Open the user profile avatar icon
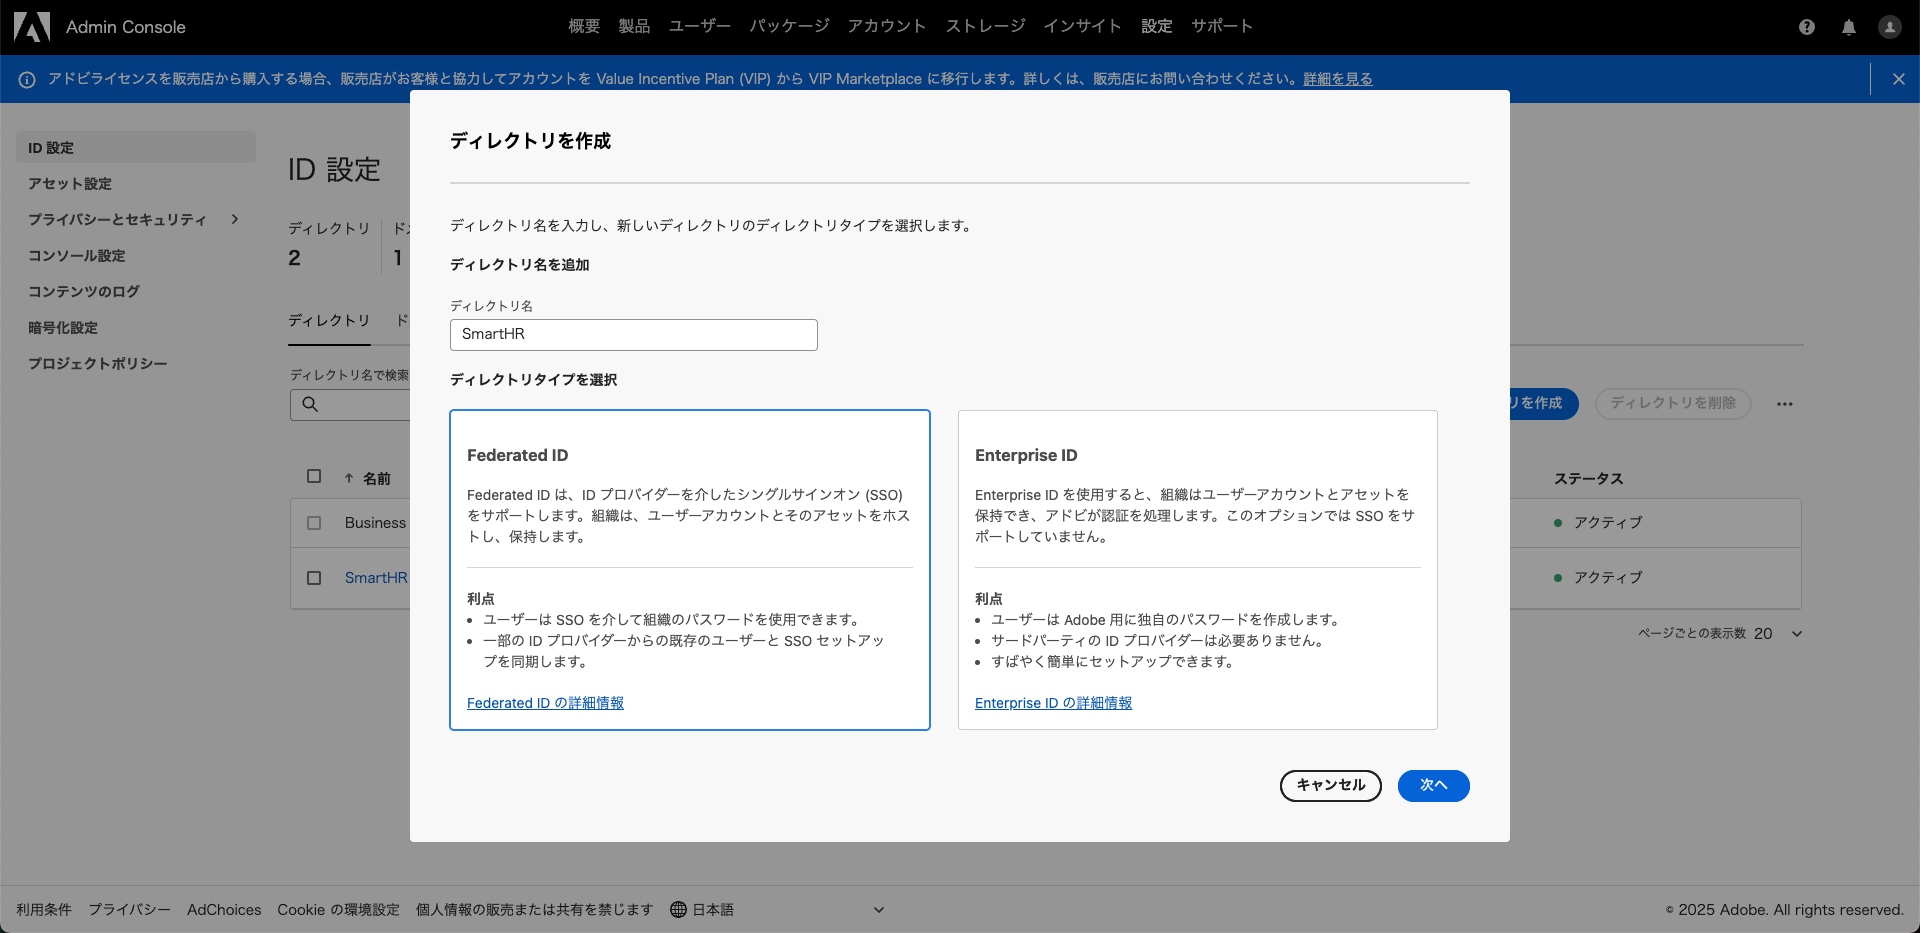This screenshot has width=1920, height=933. pos(1889,27)
